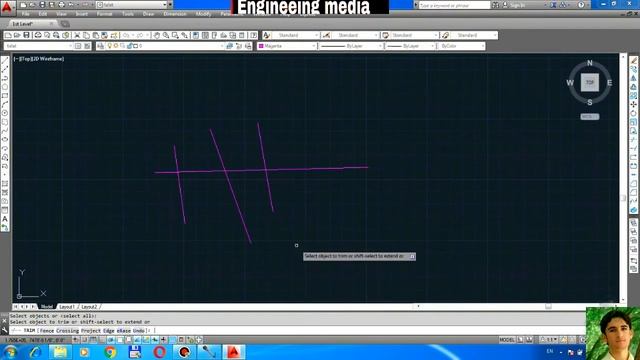Open the AutoCAD application menu button
The image size is (640, 360).
(x=7, y=7)
